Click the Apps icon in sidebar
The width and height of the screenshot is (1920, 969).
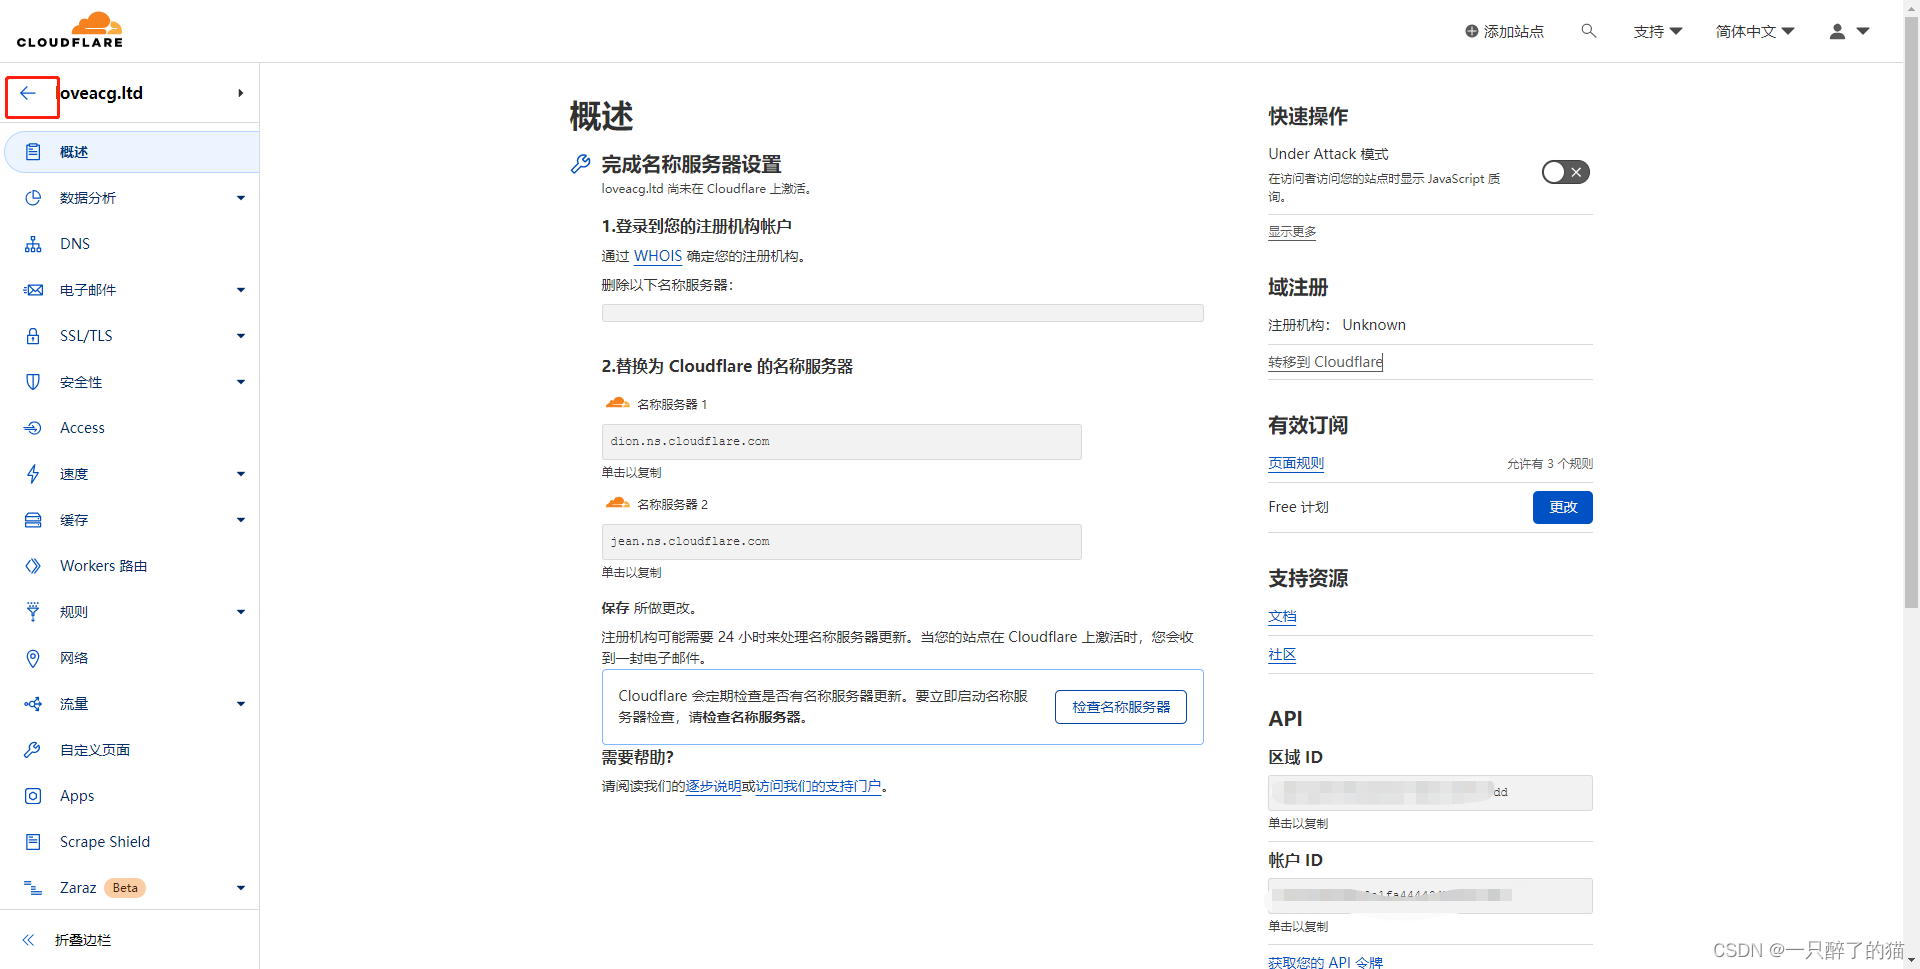click(33, 796)
